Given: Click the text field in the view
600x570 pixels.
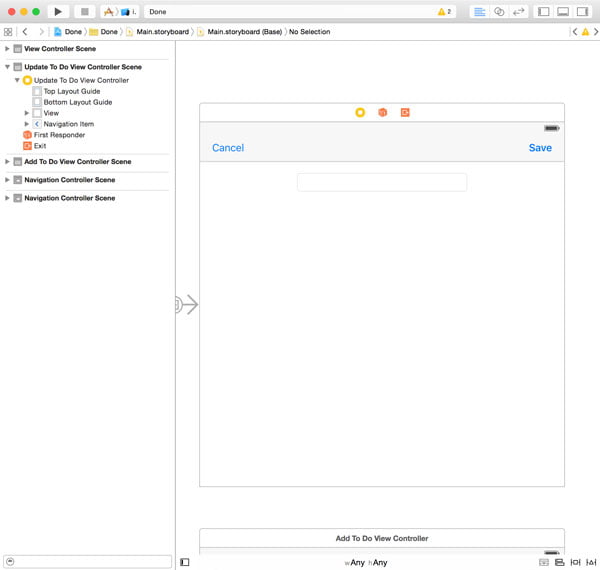Looking at the screenshot, I should pos(382,182).
